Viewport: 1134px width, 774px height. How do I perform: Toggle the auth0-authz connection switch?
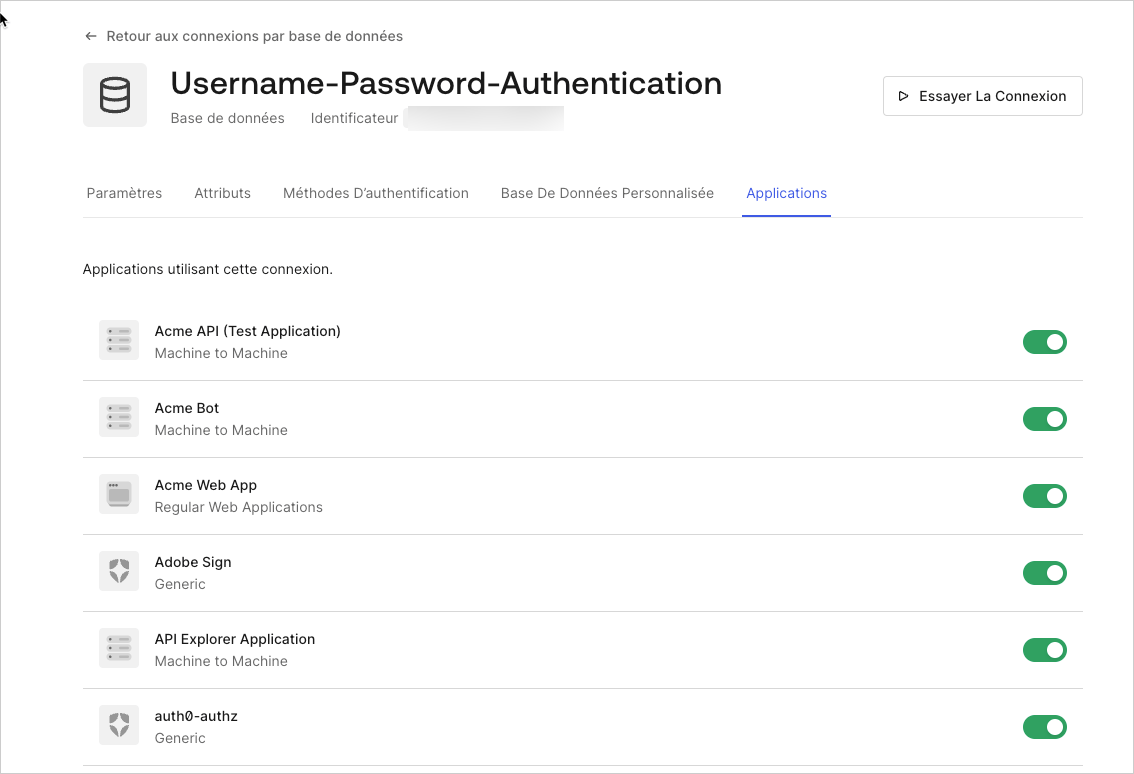click(1044, 727)
